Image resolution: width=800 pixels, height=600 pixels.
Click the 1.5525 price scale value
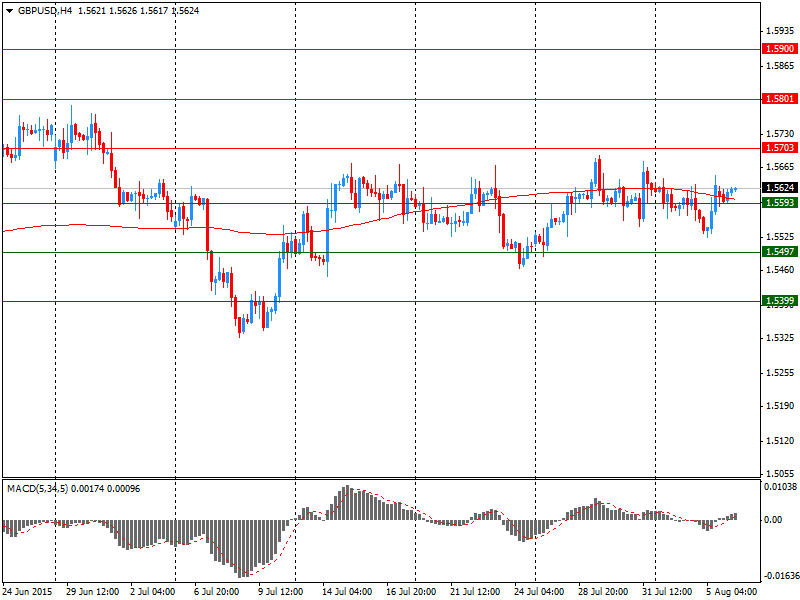click(780, 237)
